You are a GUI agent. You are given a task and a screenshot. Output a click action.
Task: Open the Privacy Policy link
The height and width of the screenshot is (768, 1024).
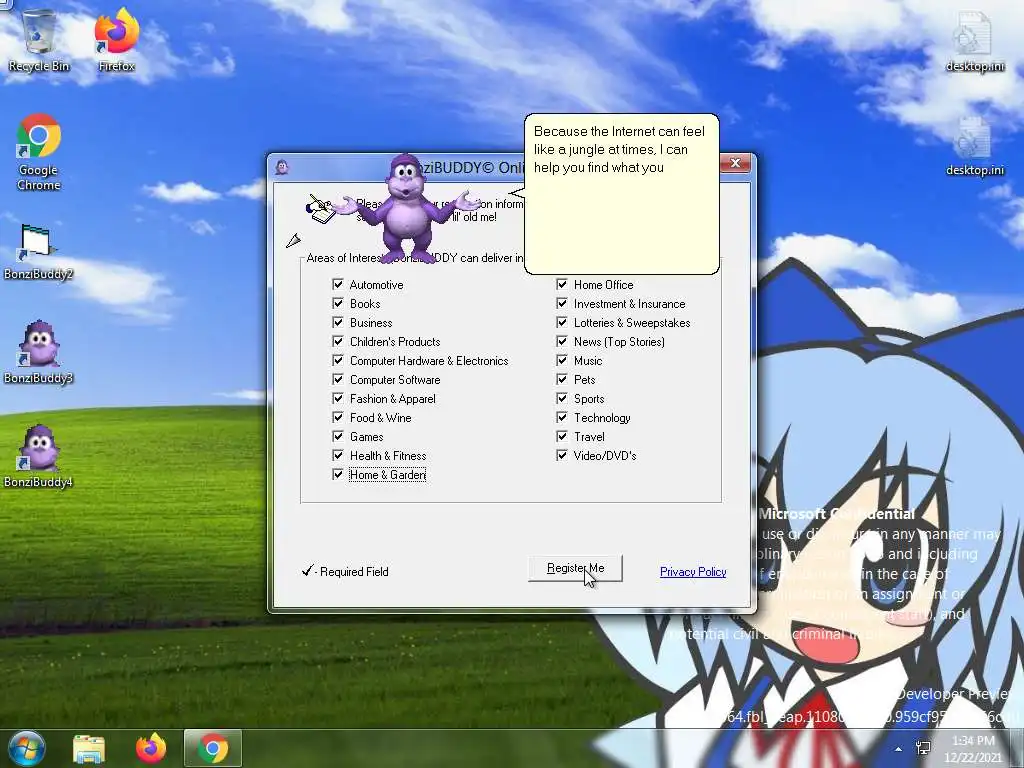click(x=693, y=571)
